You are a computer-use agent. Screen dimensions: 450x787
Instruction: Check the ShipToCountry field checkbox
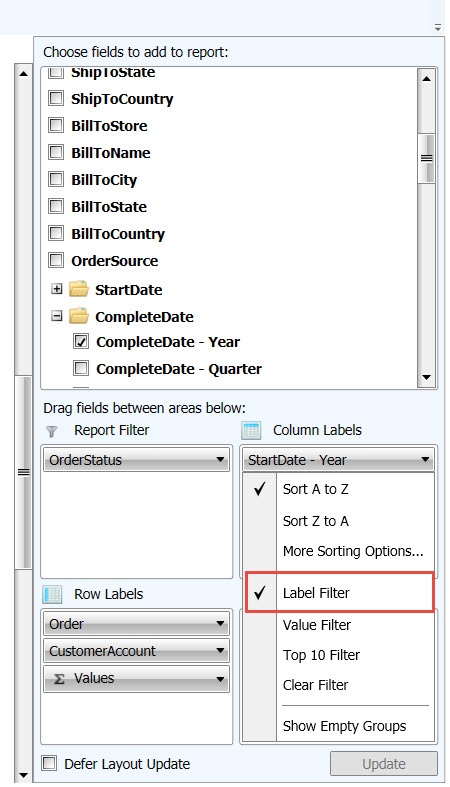(x=56, y=98)
